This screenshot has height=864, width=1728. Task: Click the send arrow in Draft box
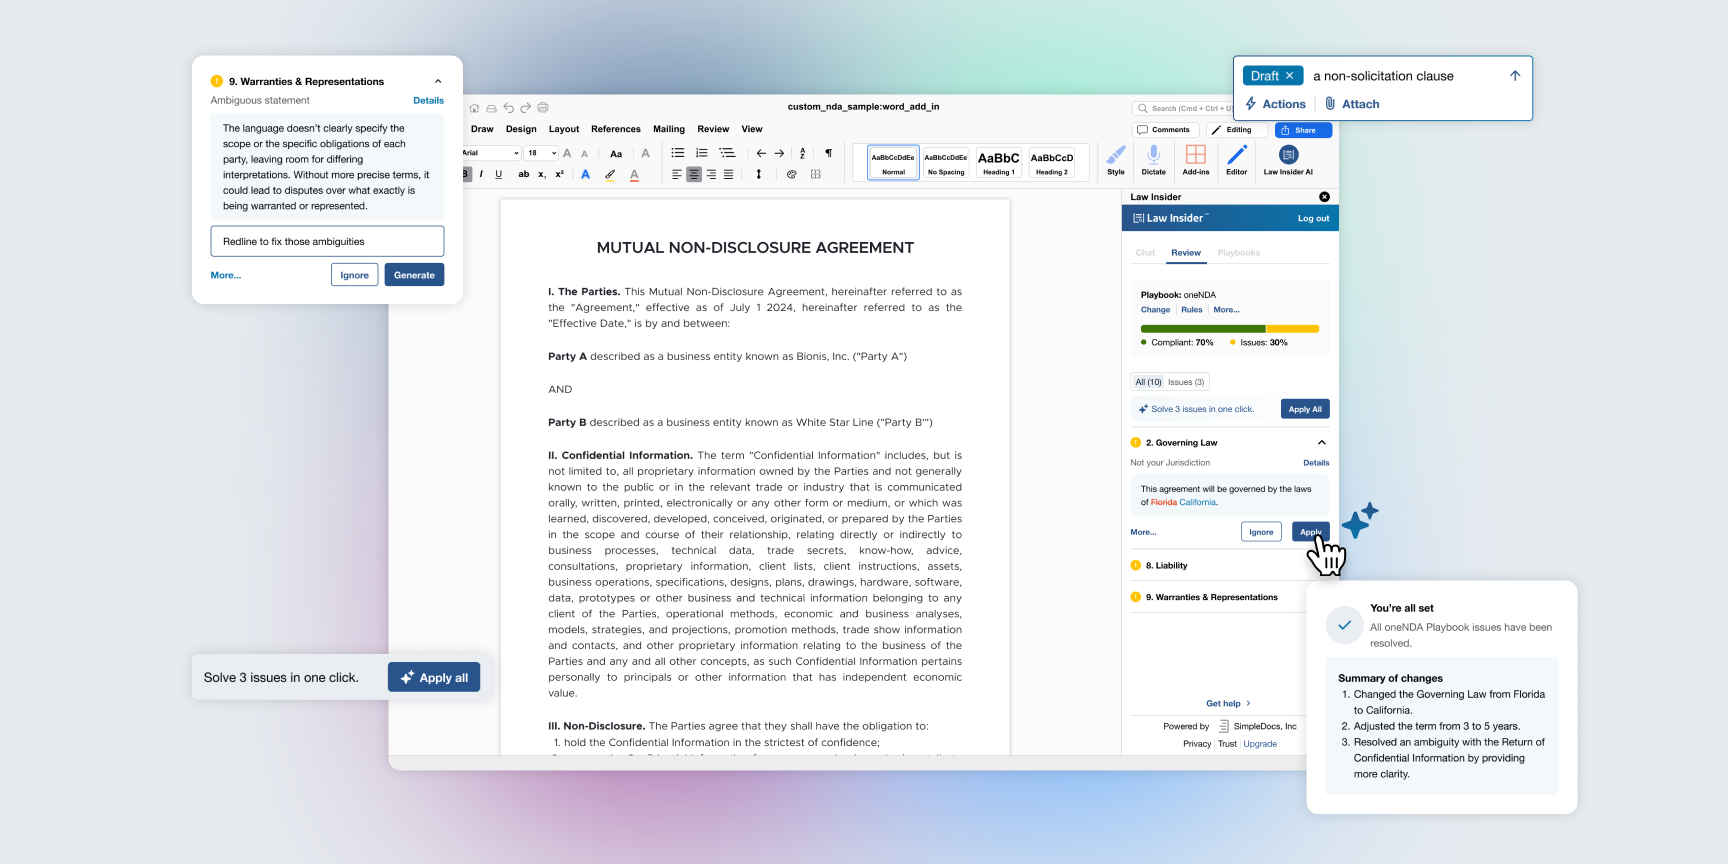(x=1515, y=76)
